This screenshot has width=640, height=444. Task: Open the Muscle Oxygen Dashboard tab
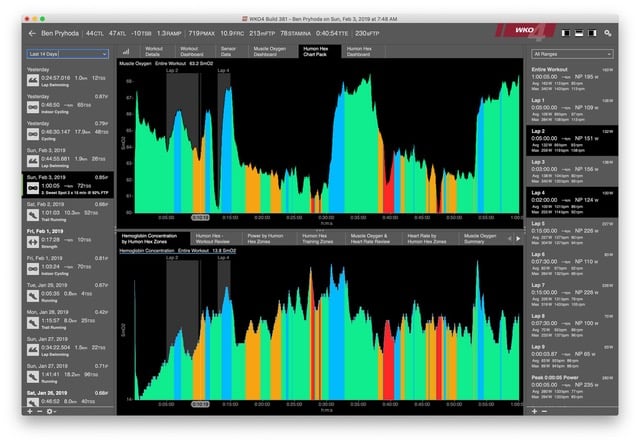tap(270, 51)
